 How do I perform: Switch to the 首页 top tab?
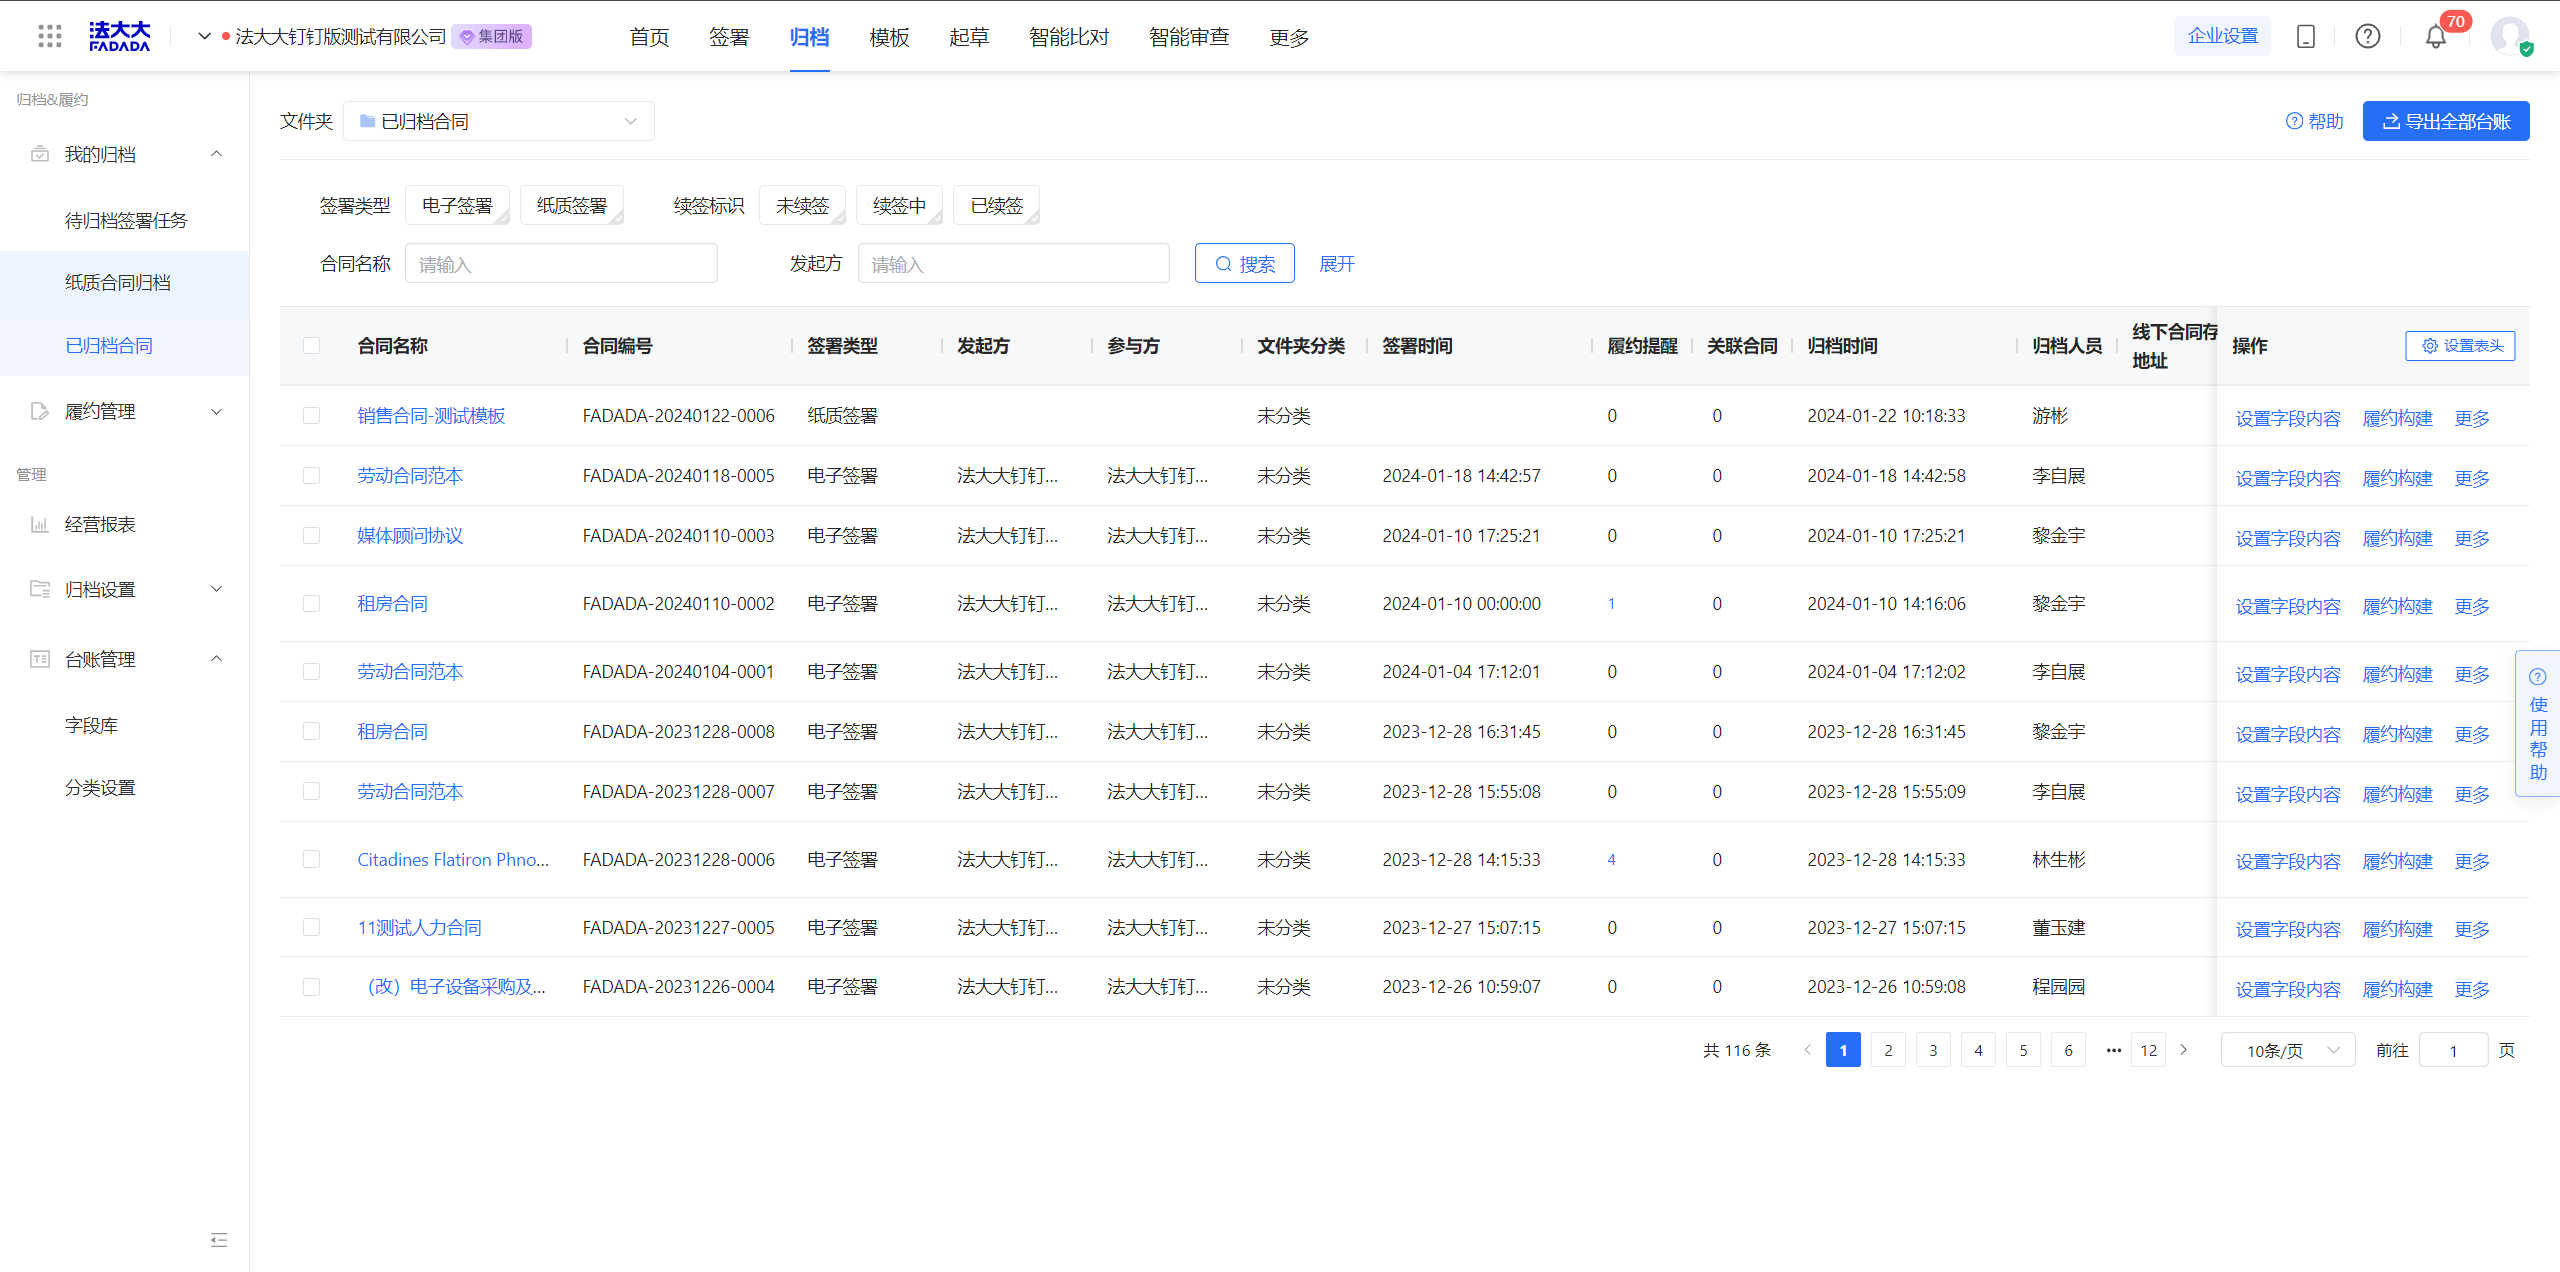pyautogui.click(x=649, y=37)
